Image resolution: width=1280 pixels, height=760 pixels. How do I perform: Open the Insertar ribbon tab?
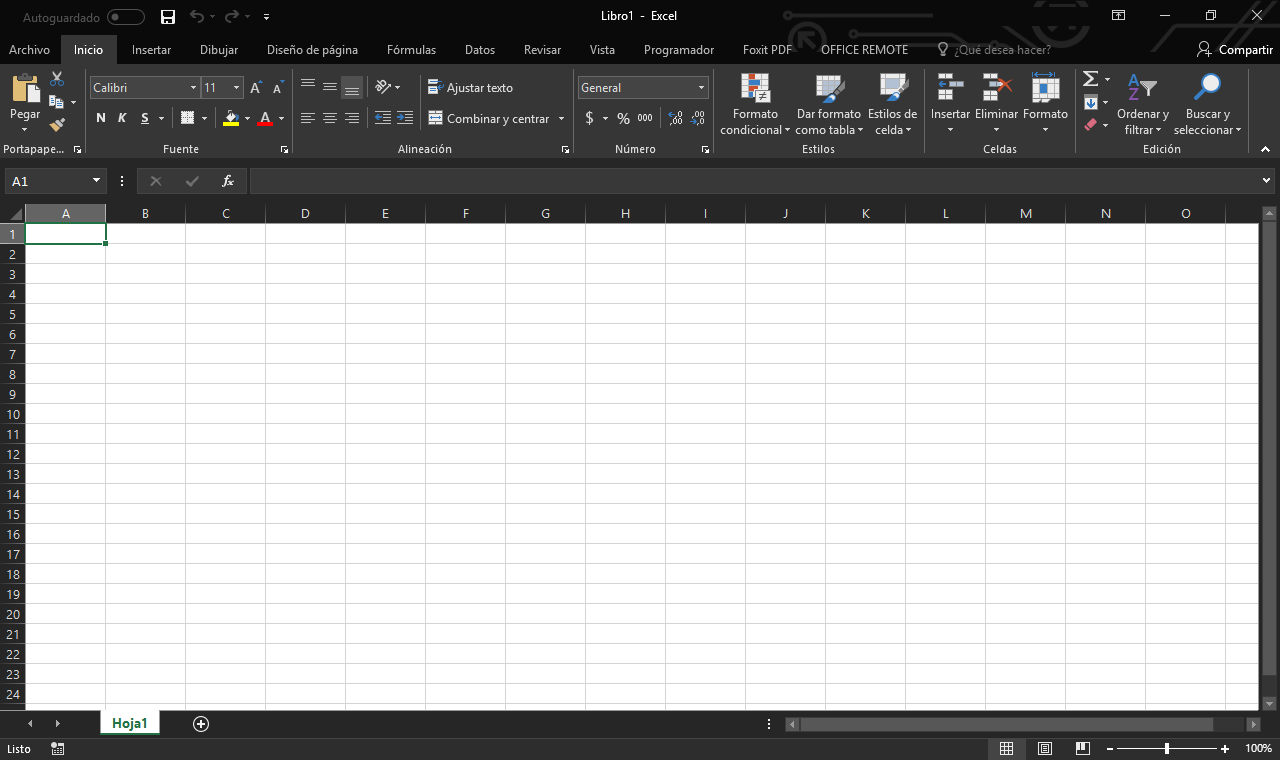tap(151, 50)
